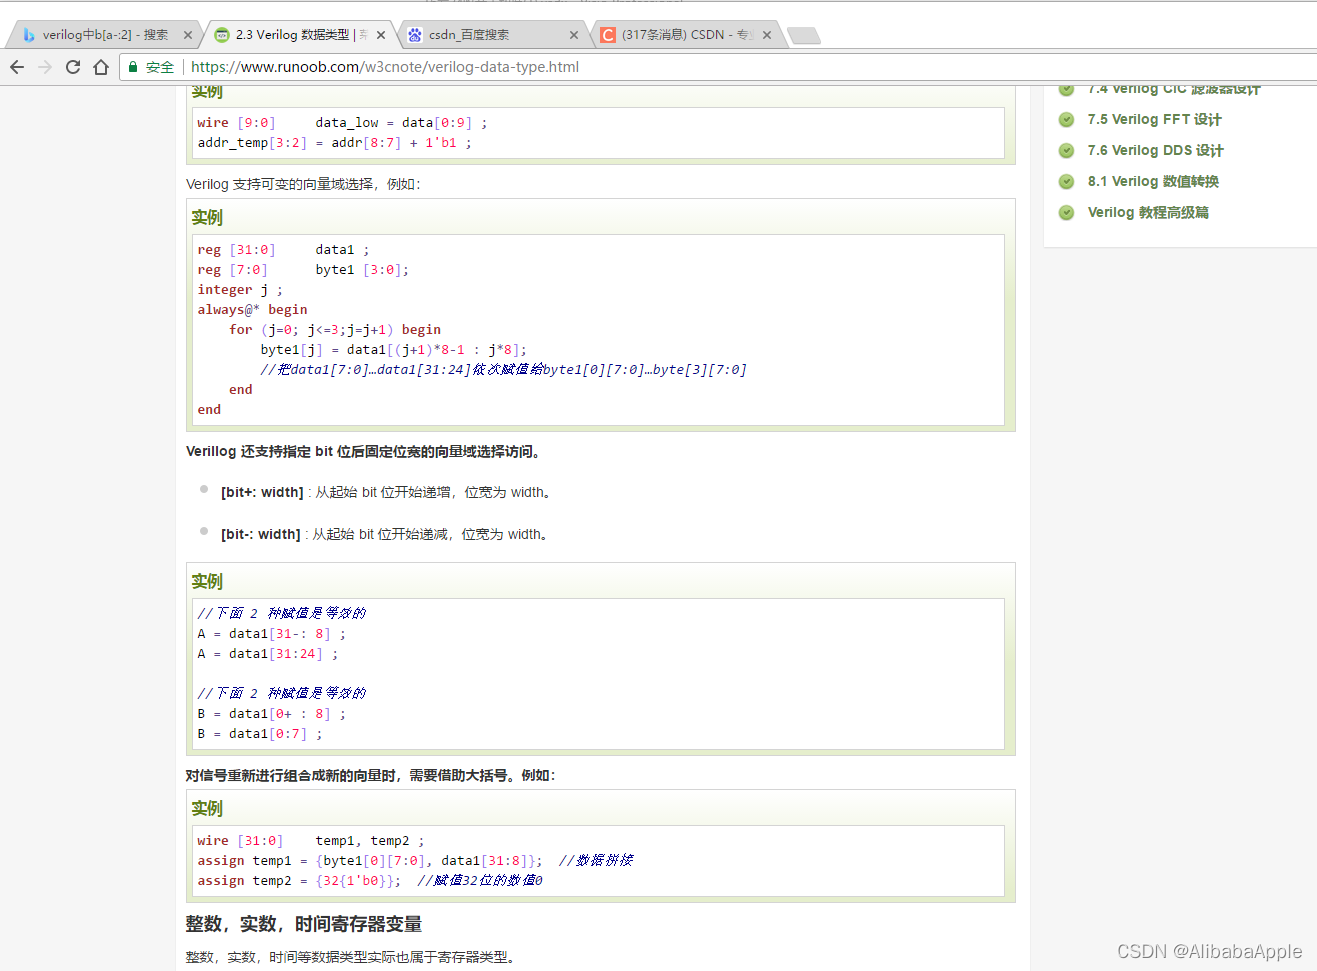
Task: Click the 整数，实数，时间寄存器变量 heading
Action: (x=304, y=924)
